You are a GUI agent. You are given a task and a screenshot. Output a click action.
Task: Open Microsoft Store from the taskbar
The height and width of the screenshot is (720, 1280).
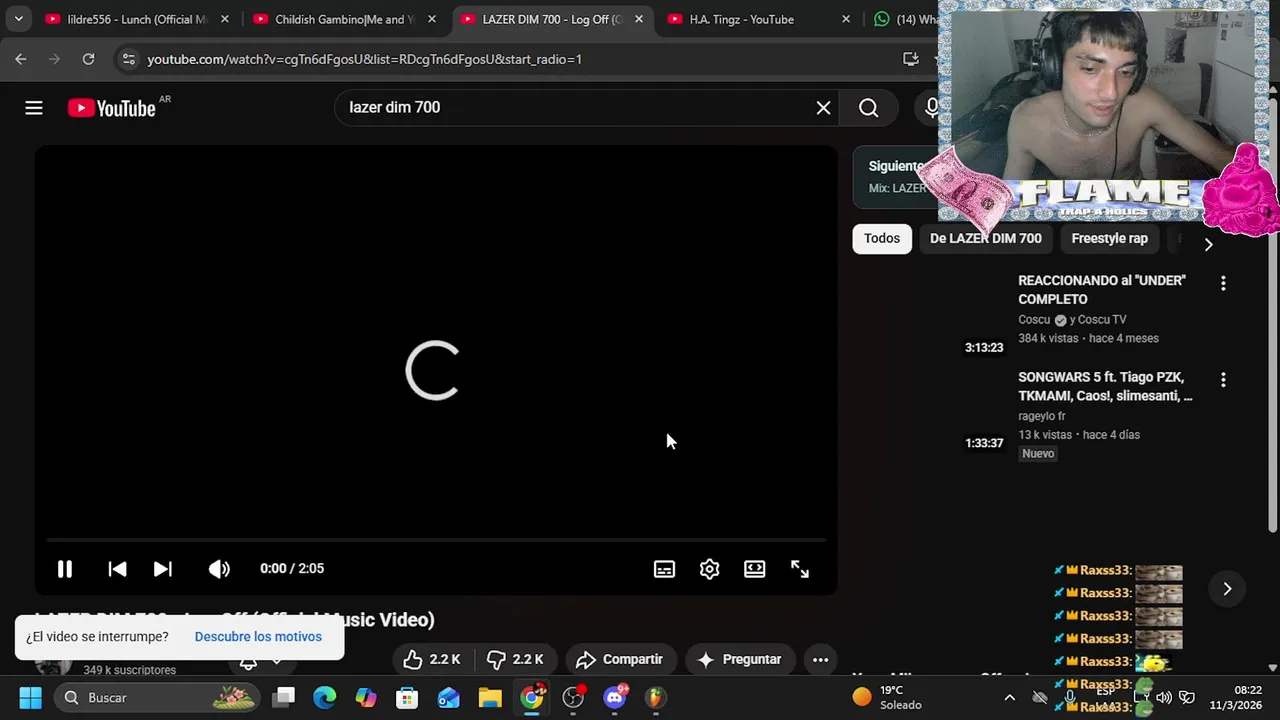click(x=407, y=697)
